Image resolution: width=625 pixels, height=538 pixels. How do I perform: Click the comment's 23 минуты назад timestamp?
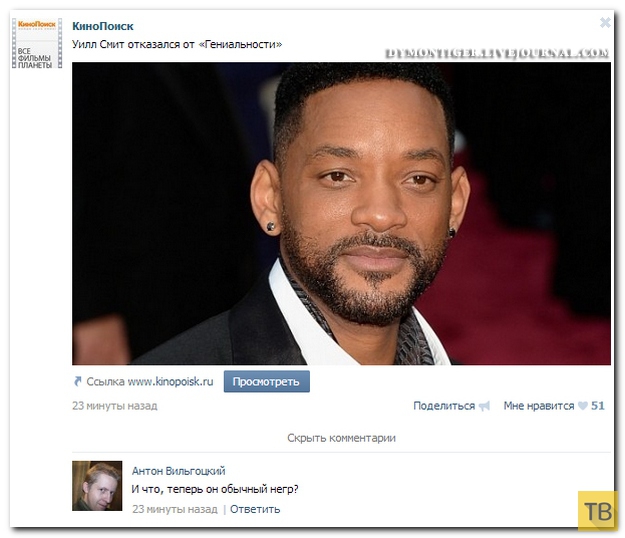[x=175, y=509]
